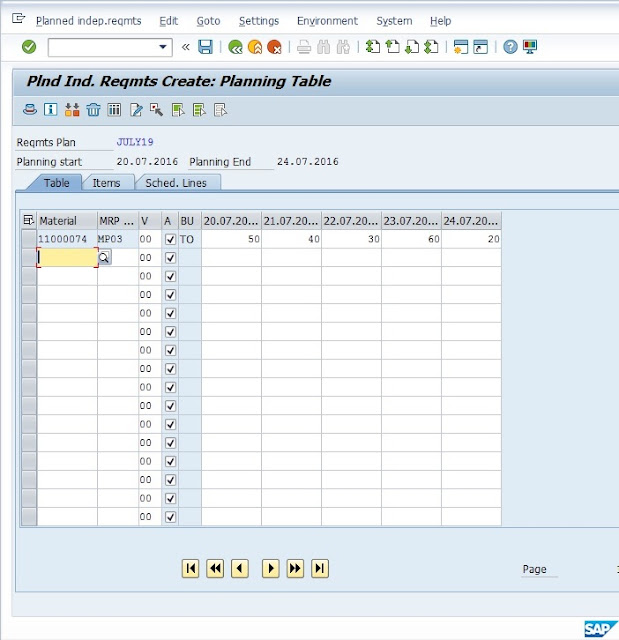
Task: Select row selector for material 11000074
Action: 29,239
